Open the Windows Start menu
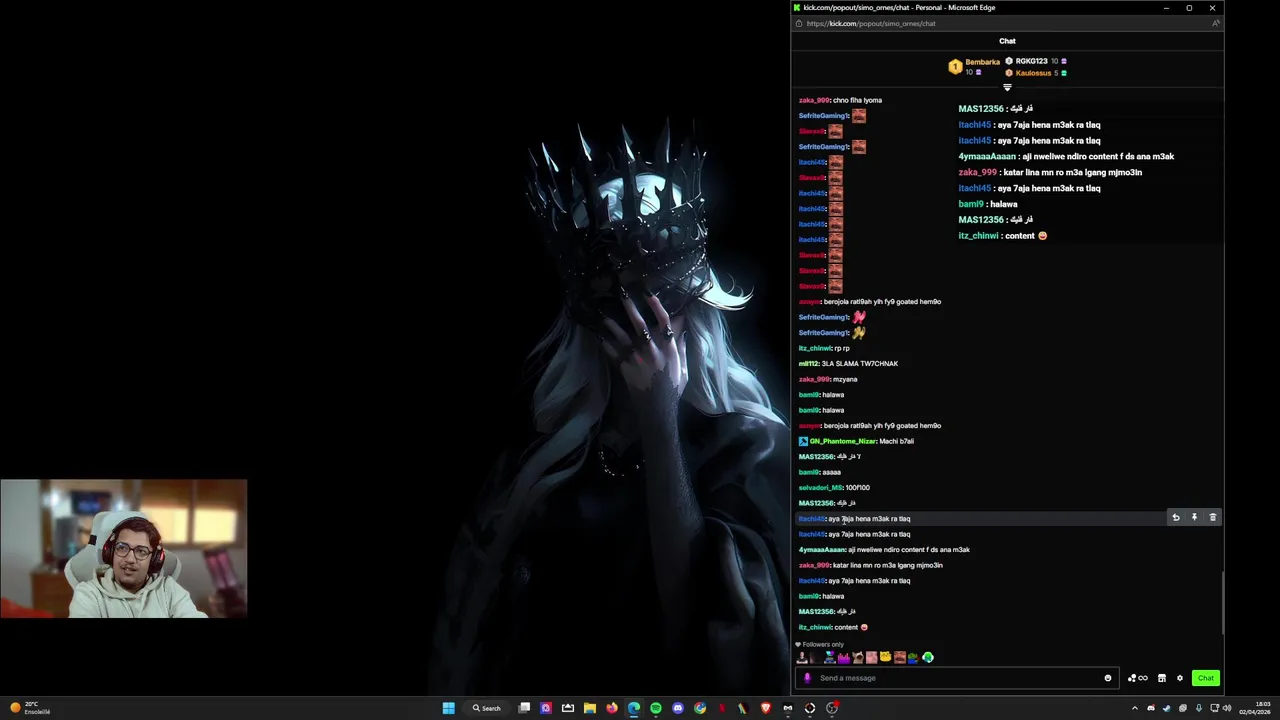 pyautogui.click(x=449, y=708)
